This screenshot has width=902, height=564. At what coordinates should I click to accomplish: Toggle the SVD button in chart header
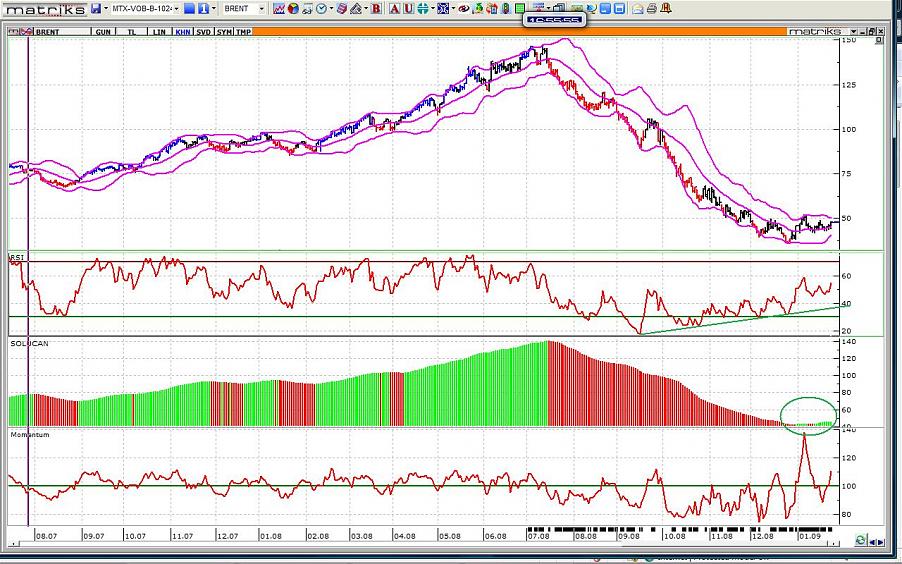[203, 32]
